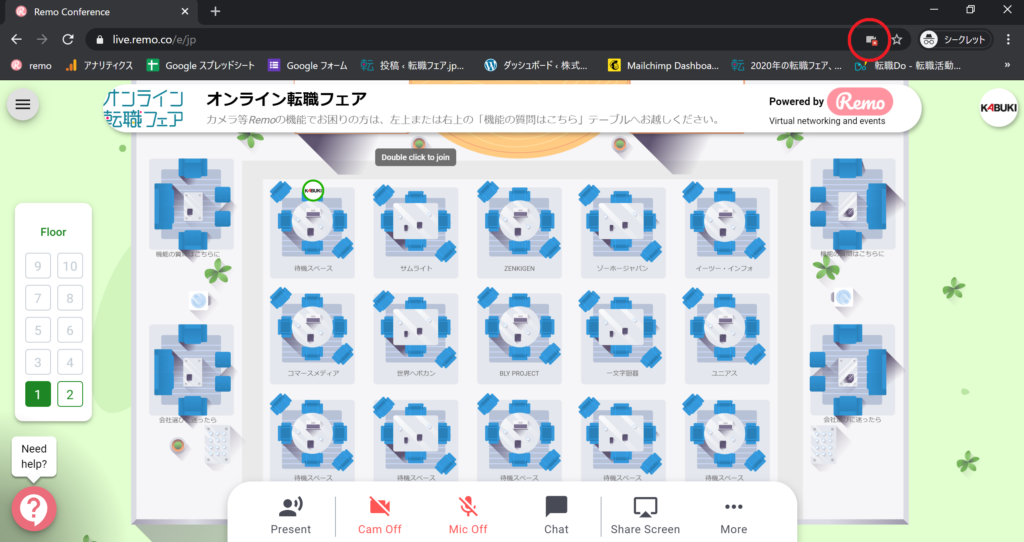The height and width of the screenshot is (542, 1024).
Task: Bookmark this page with the star icon
Action: [x=897, y=40]
